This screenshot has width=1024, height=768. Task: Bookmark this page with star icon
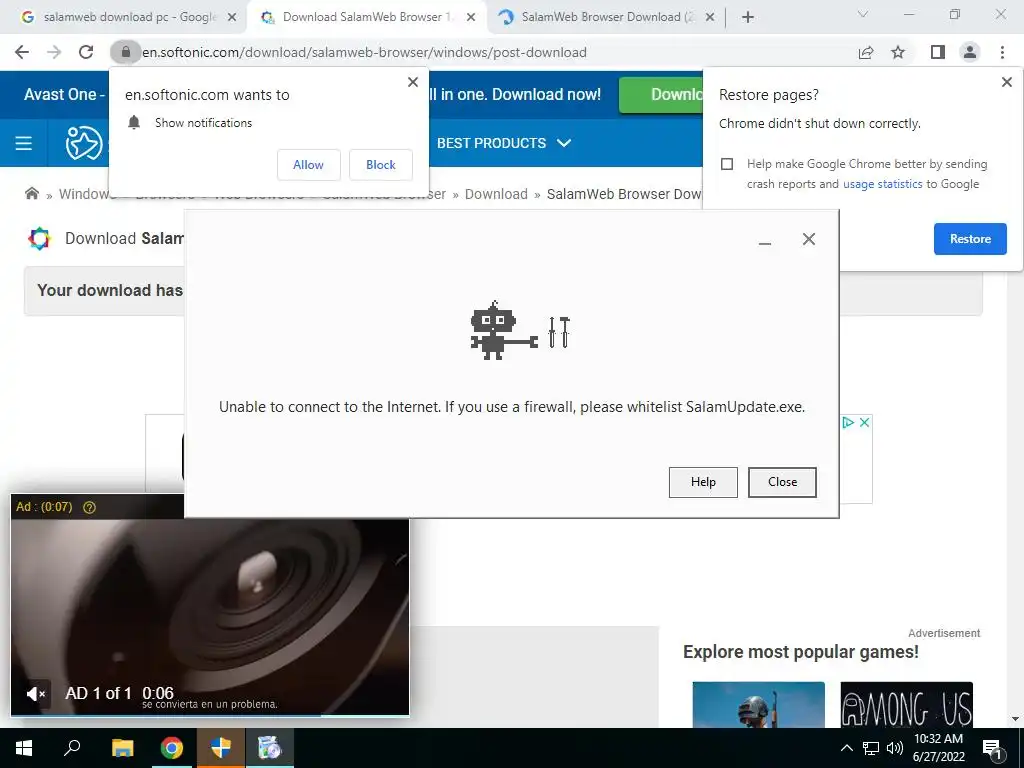pos(899,52)
